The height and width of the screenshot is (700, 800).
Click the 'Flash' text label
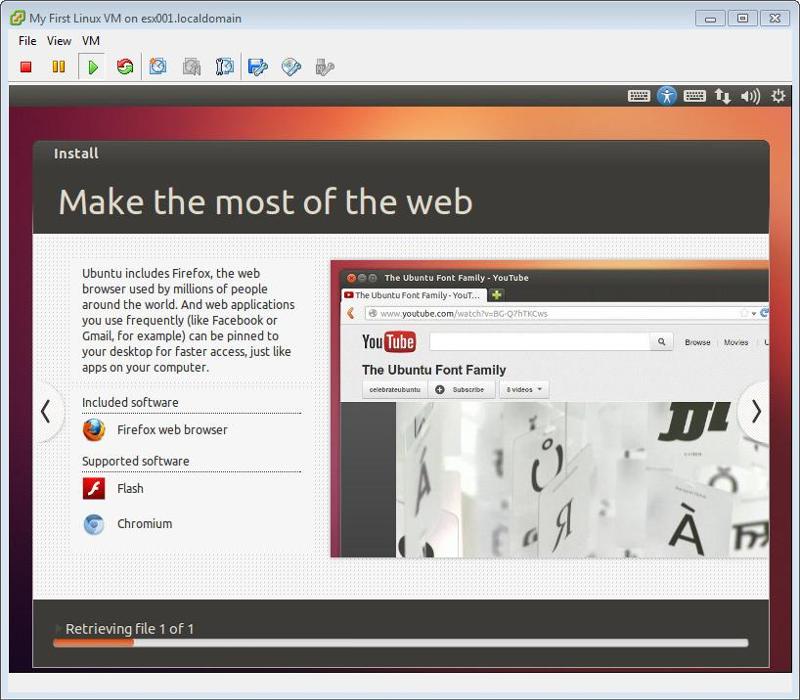(130, 489)
